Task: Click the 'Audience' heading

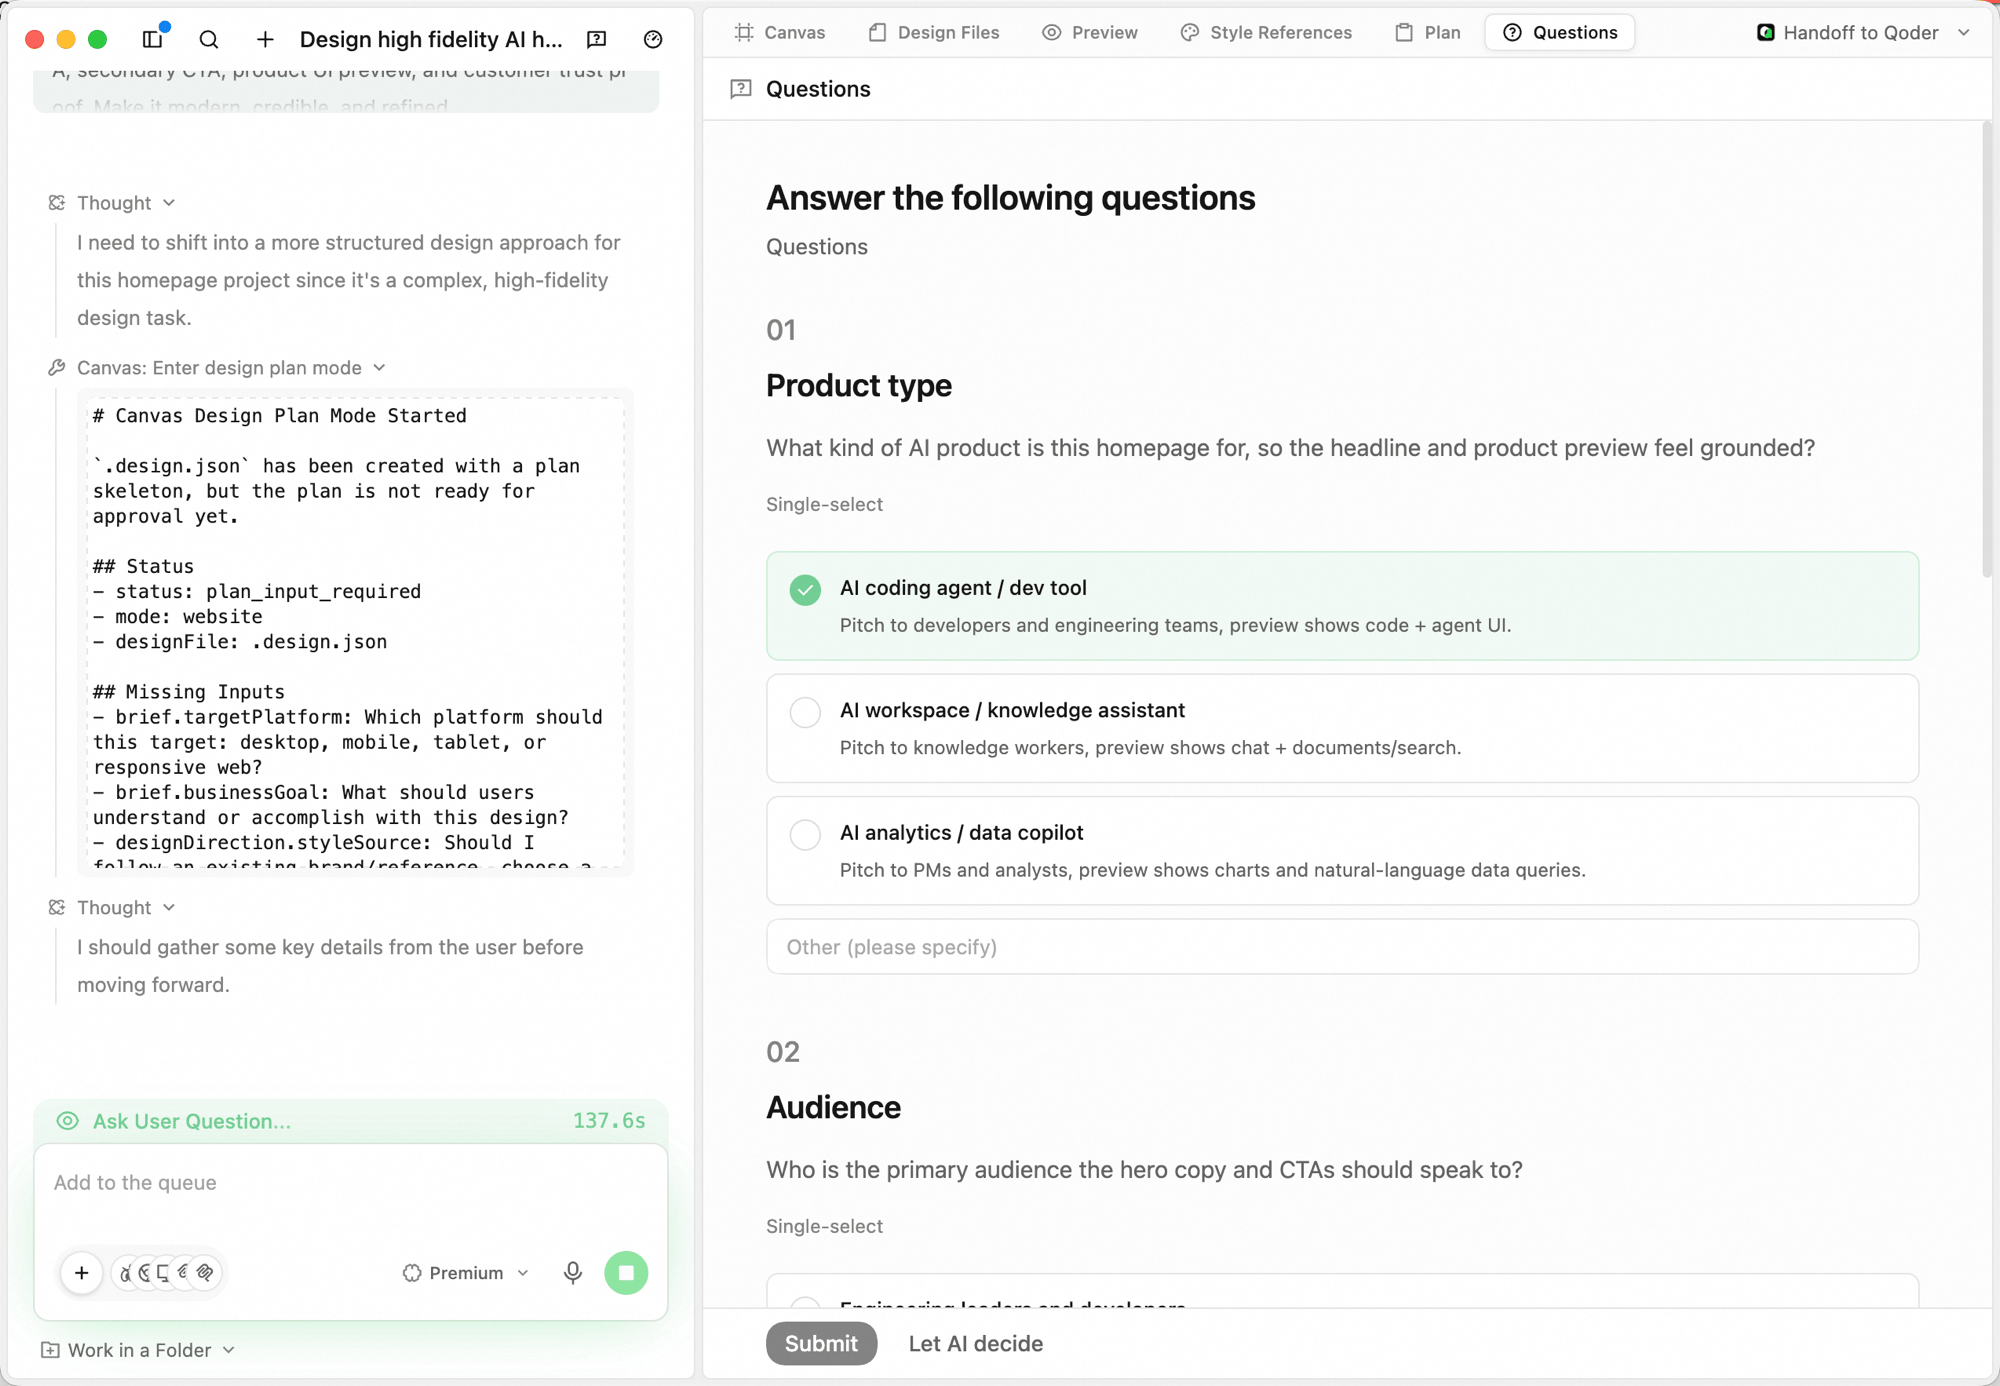Action: tap(833, 1107)
